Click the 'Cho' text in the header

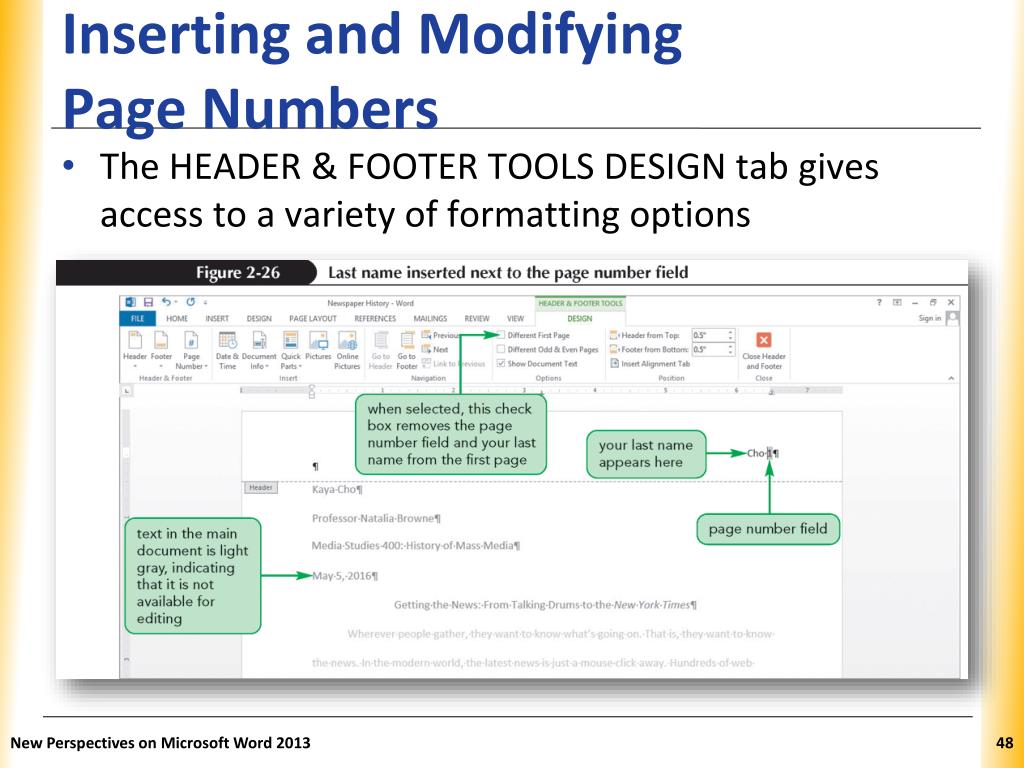click(x=756, y=453)
